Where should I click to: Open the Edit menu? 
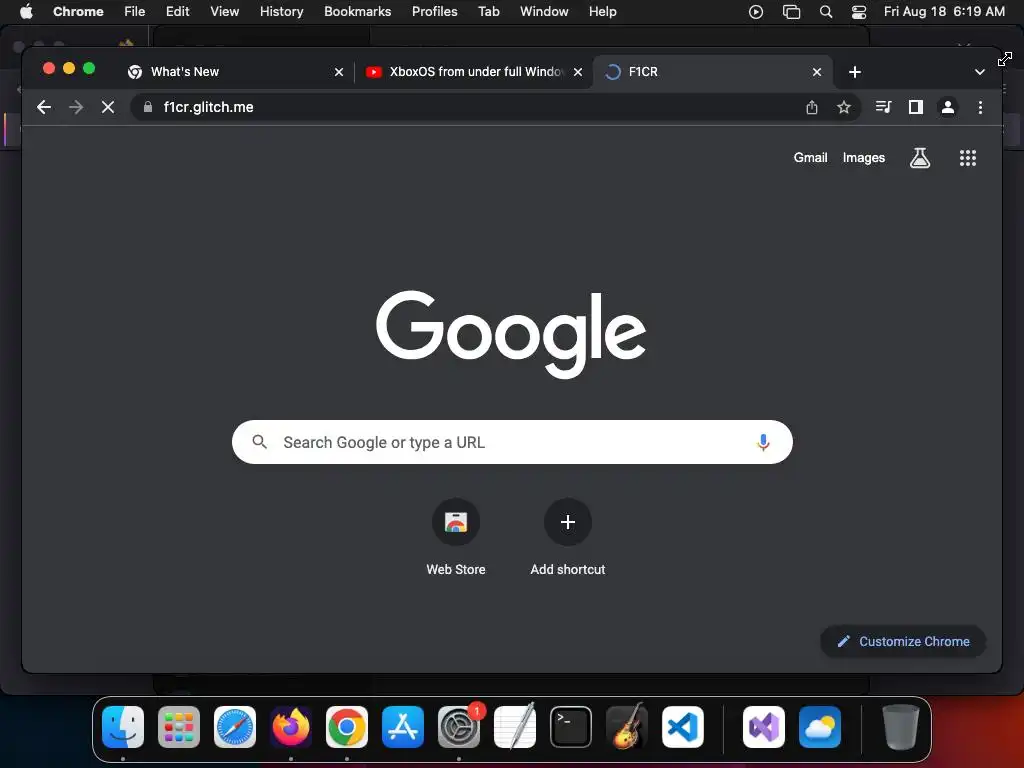[177, 12]
